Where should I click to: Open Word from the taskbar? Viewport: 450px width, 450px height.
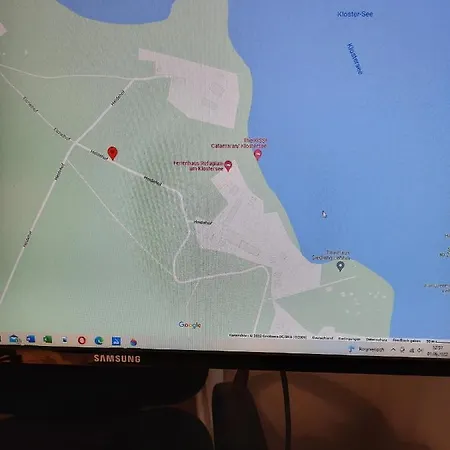pos(31,339)
